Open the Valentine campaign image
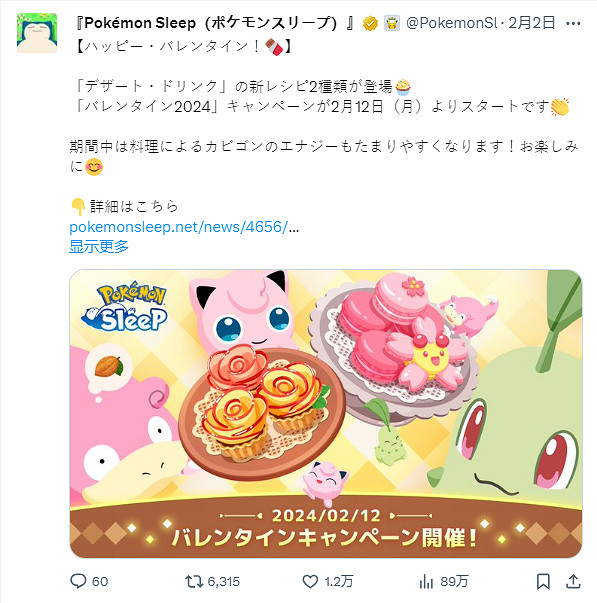The image size is (597, 603). pyautogui.click(x=326, y=413)
